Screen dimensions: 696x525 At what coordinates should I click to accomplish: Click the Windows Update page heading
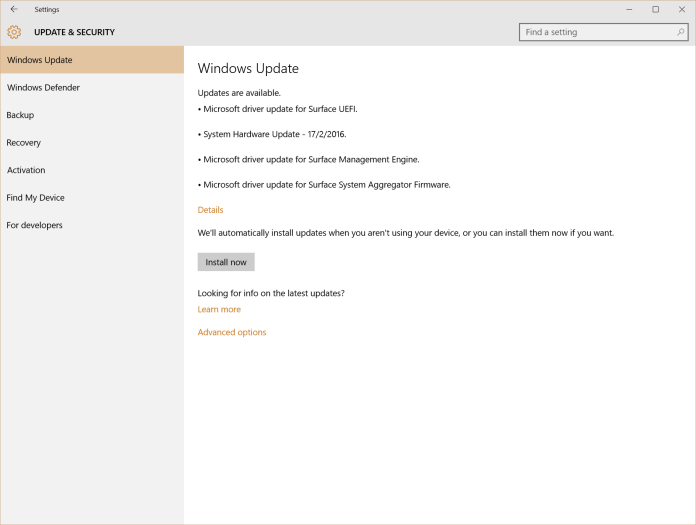pos(248,68)
